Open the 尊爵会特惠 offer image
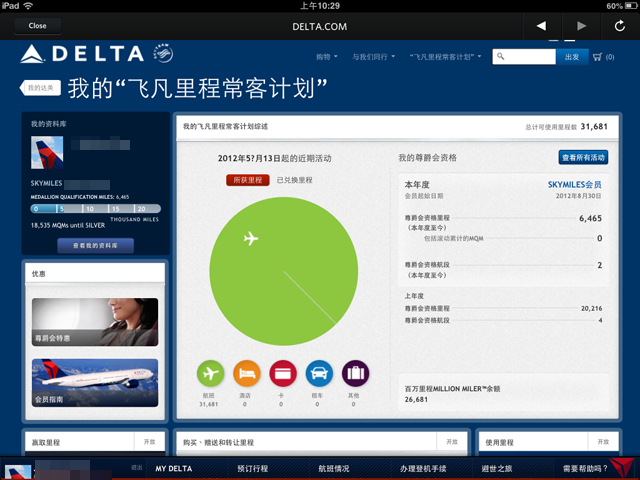 click(x=95, y=322)
